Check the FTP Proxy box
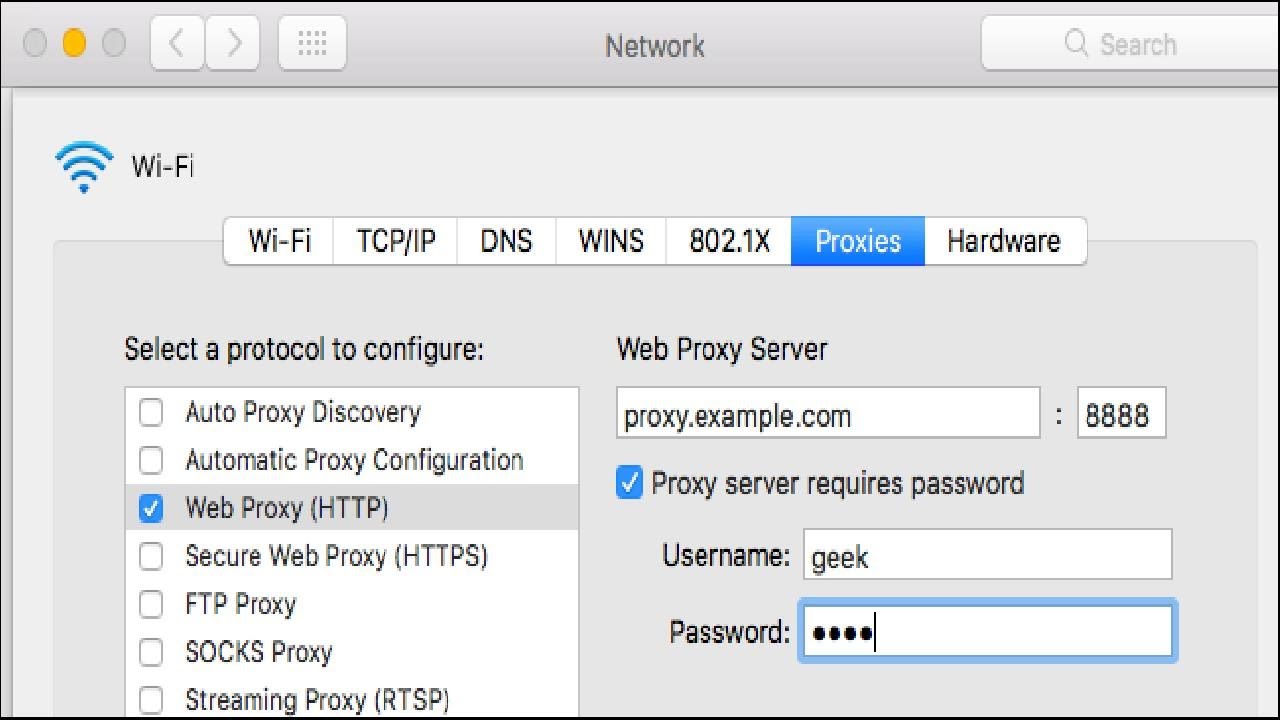Viewport: 1280px width, 720px height. click(x=151, y=604)
